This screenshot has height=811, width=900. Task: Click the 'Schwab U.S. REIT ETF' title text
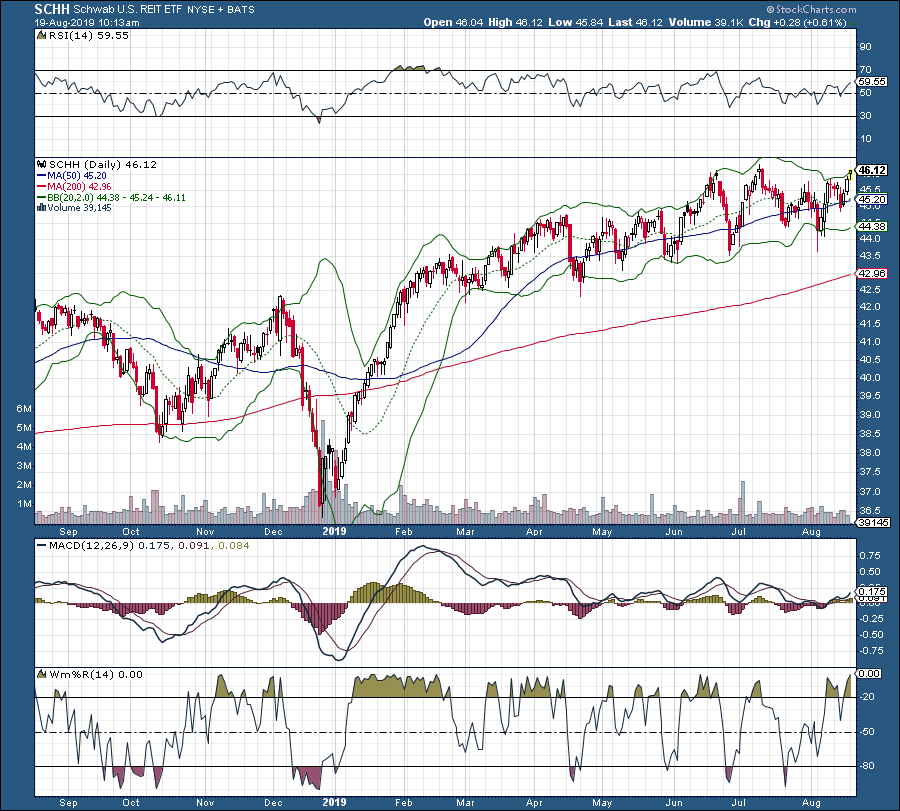tap(127, 9)
